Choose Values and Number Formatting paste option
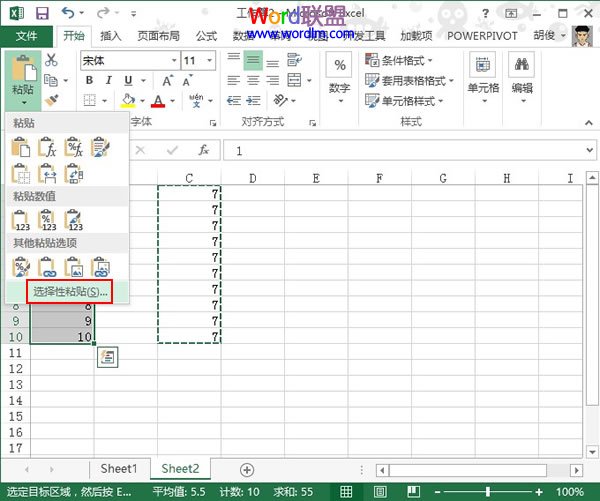 point(47,220)
